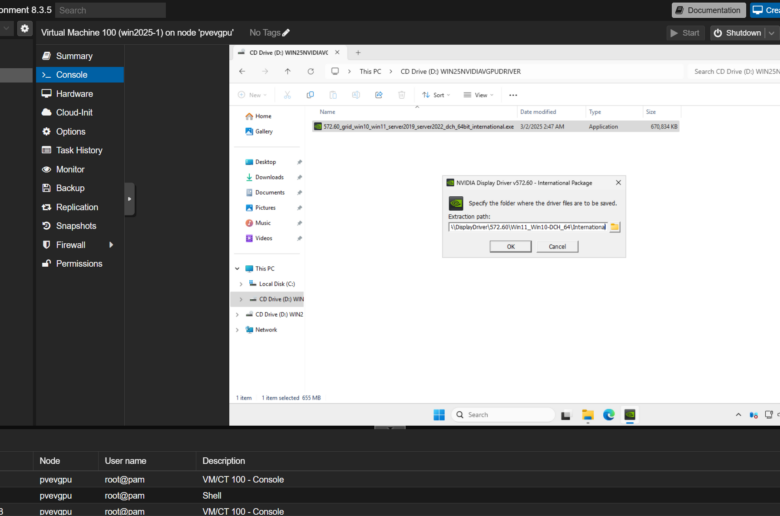780x516 pixels.
Task: Open the Videos quick access folder
Action: [259, 238]
